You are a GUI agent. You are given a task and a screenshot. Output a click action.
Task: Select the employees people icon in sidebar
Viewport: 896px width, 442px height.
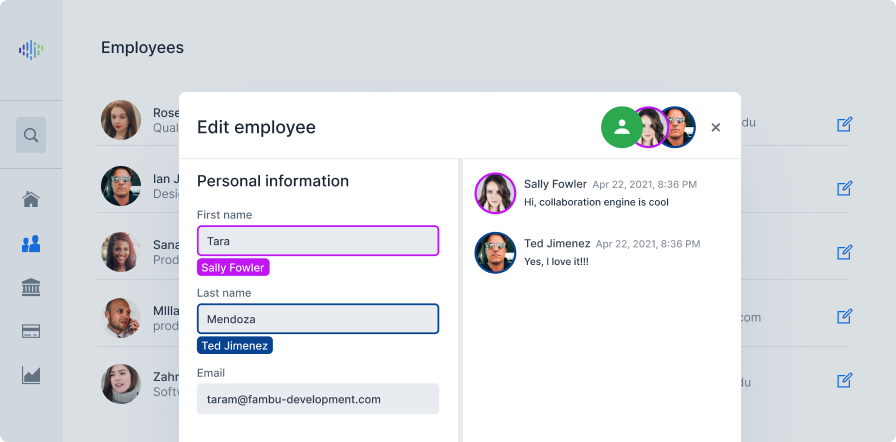coord(31,244)
